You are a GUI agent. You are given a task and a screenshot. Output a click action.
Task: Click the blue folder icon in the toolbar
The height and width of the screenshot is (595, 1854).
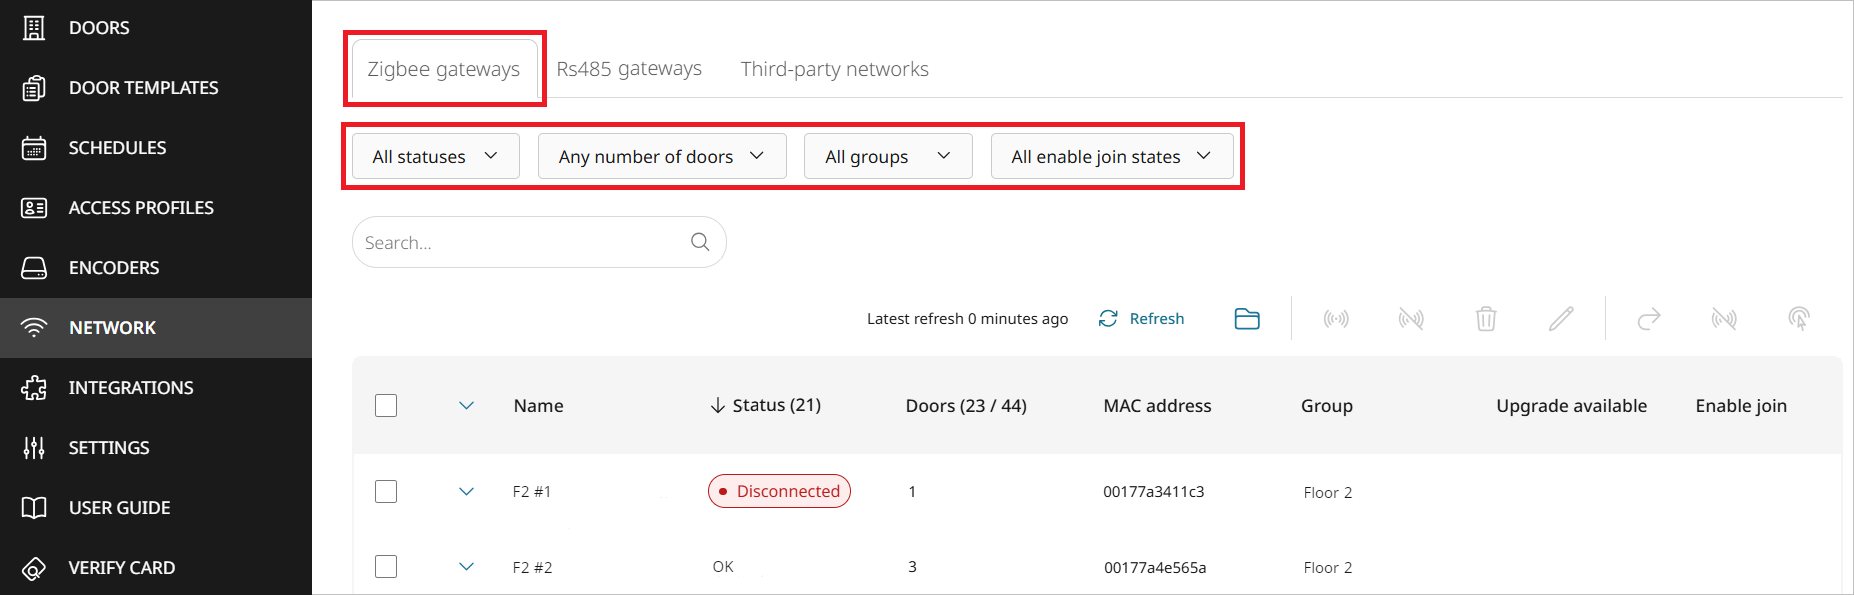(1247, 319)
